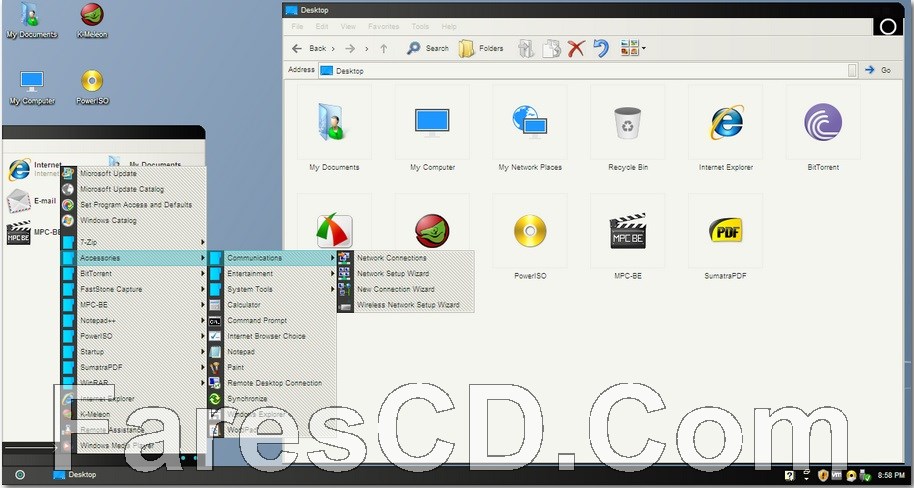
Task: Toggle the Folders pane
Action: (x=481, y=48)
